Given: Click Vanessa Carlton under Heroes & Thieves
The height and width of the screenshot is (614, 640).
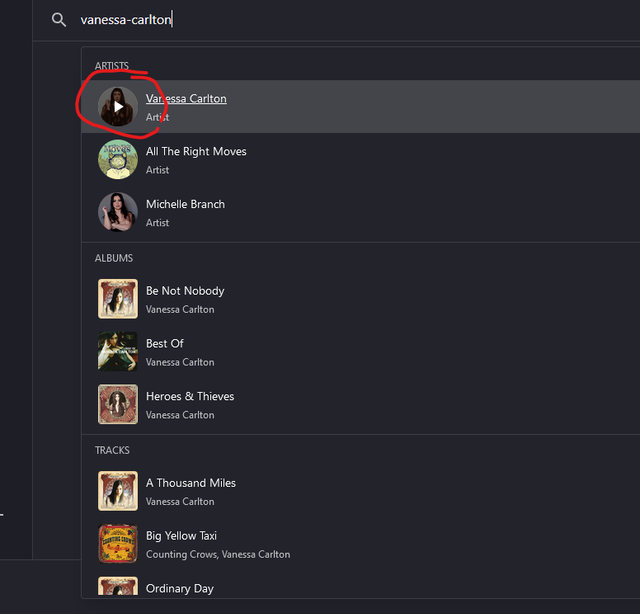Looking at the screenshot, I should (x=180, y=415).
